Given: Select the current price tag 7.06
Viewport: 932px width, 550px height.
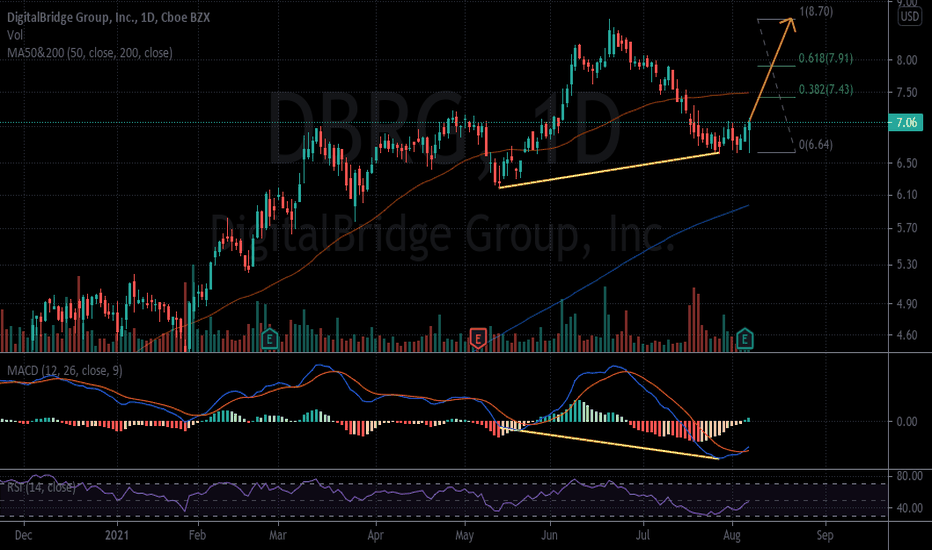Looking at the screenshot, I should coord(906,122).
